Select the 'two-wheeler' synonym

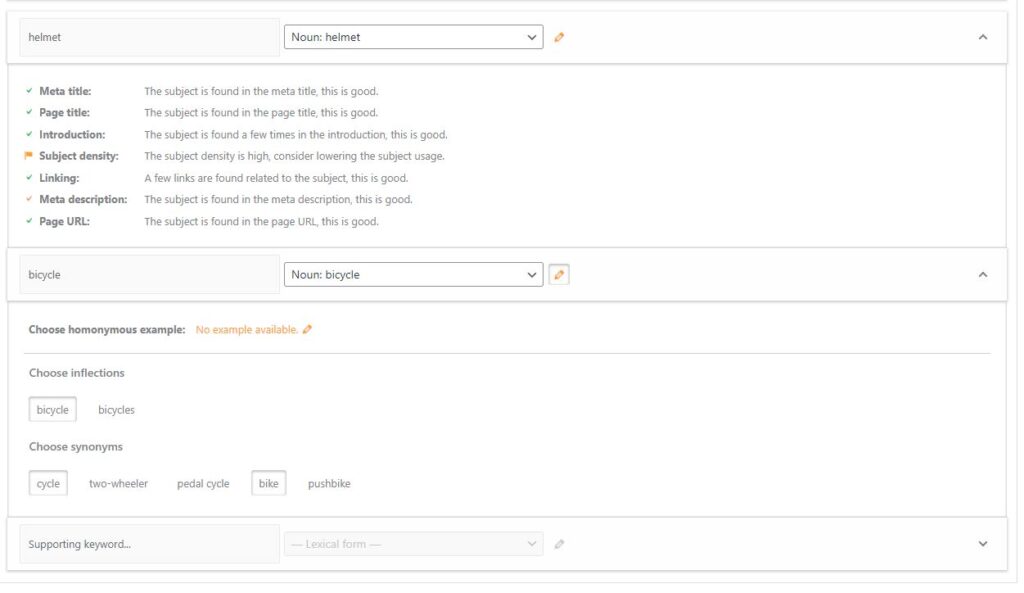point(118,483)
